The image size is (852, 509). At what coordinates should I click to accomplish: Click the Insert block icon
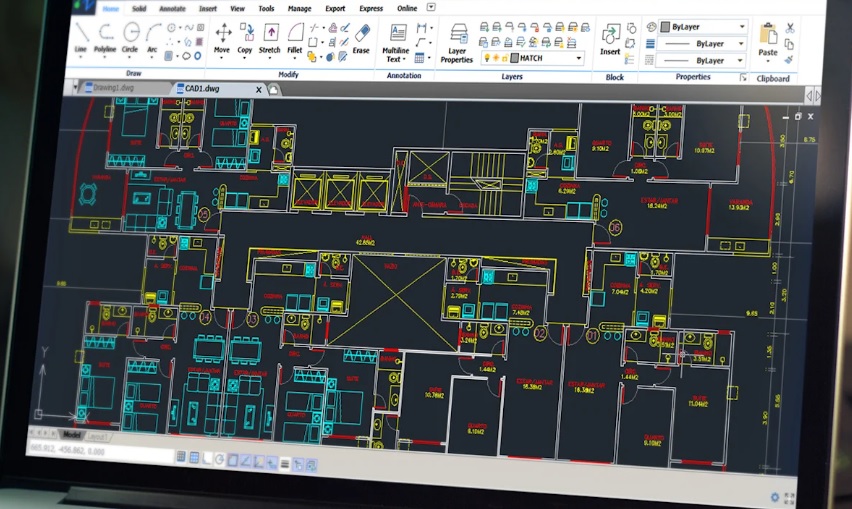610,38
